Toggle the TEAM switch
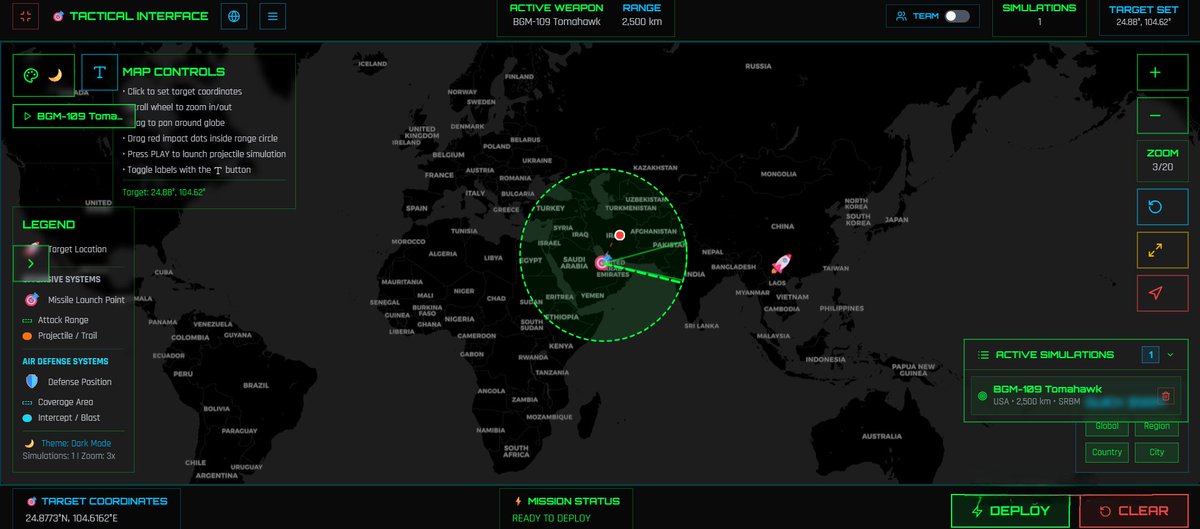The image size is (1200, 529). click(x=957, y=16)
